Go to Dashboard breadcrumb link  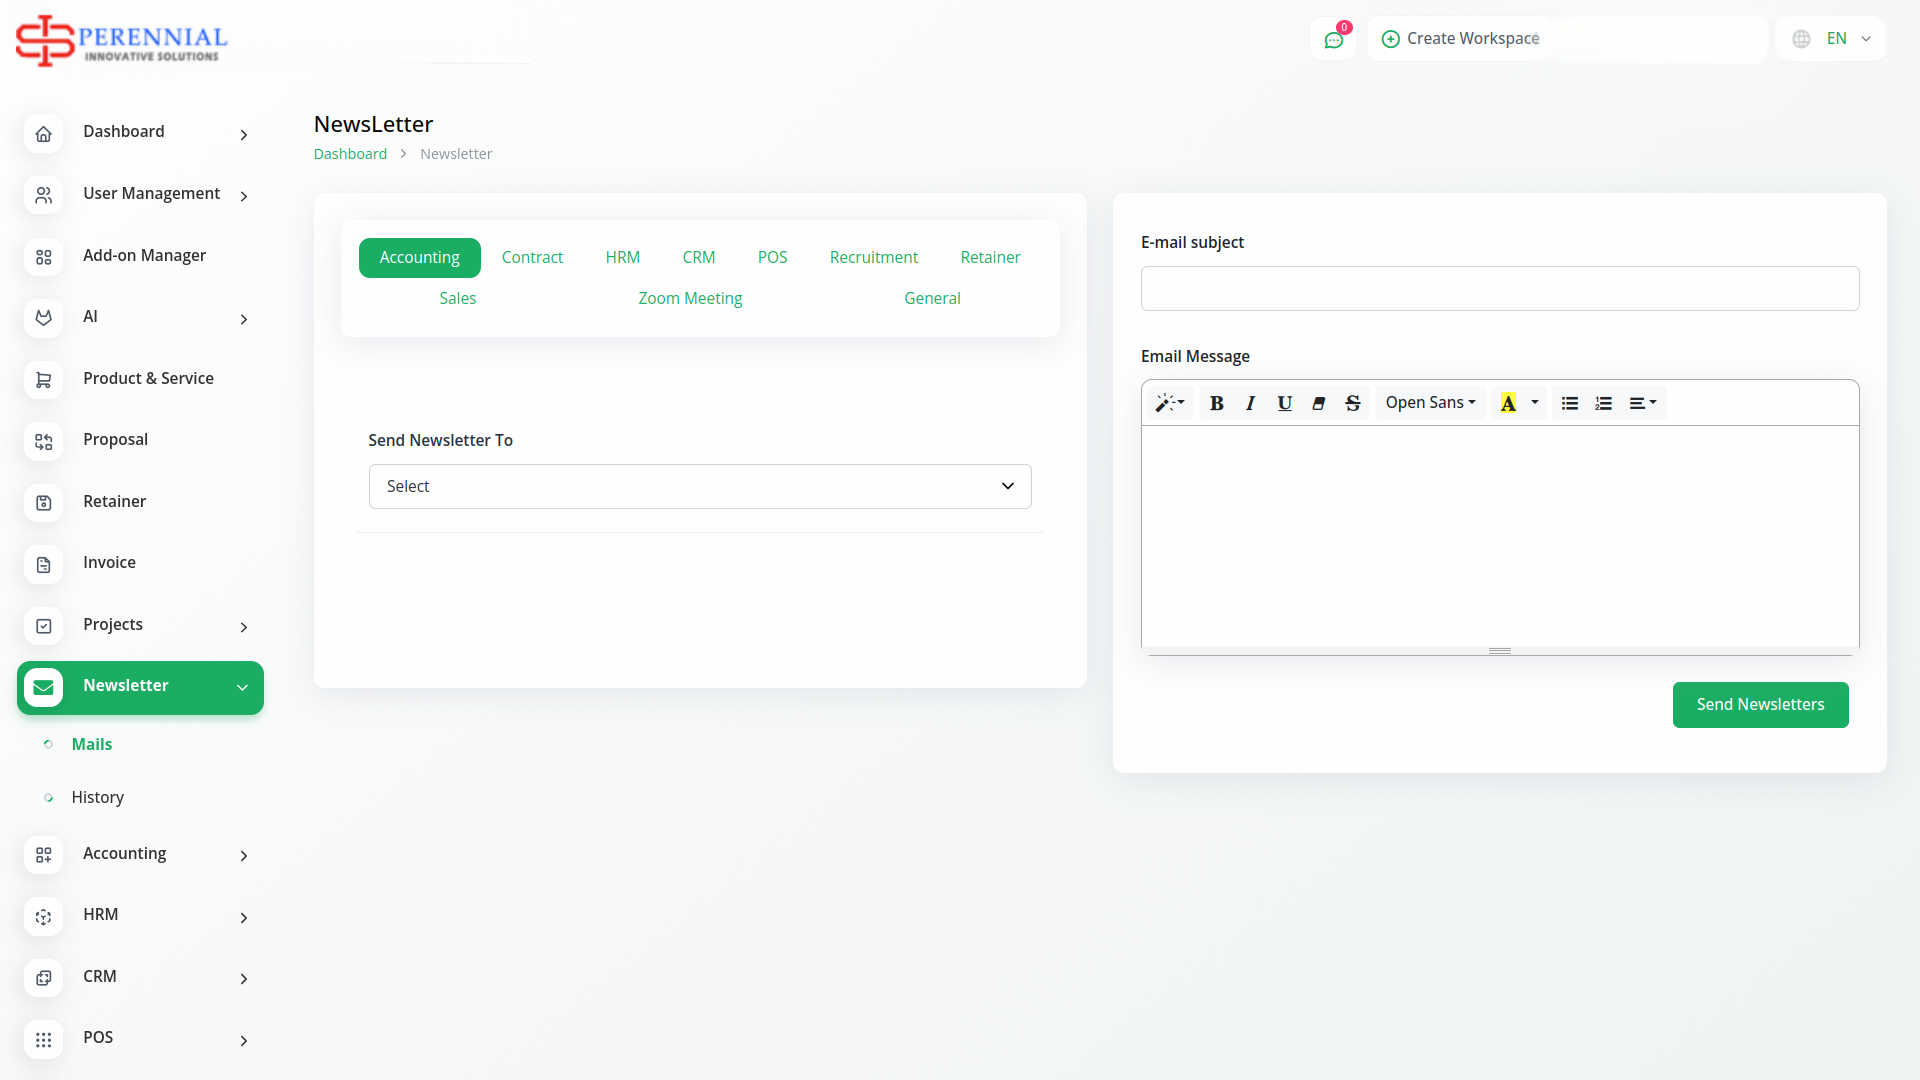(350, 154)
